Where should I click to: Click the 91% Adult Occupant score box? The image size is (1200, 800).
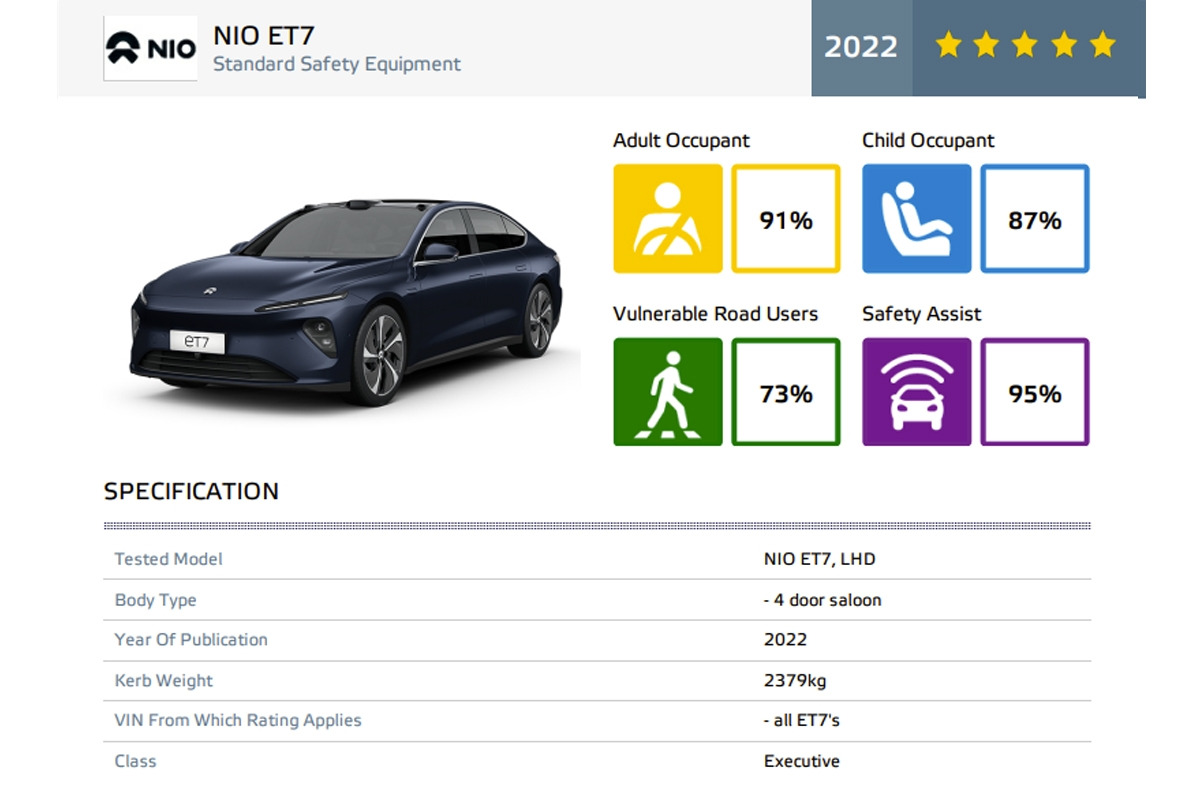point(786,219)
